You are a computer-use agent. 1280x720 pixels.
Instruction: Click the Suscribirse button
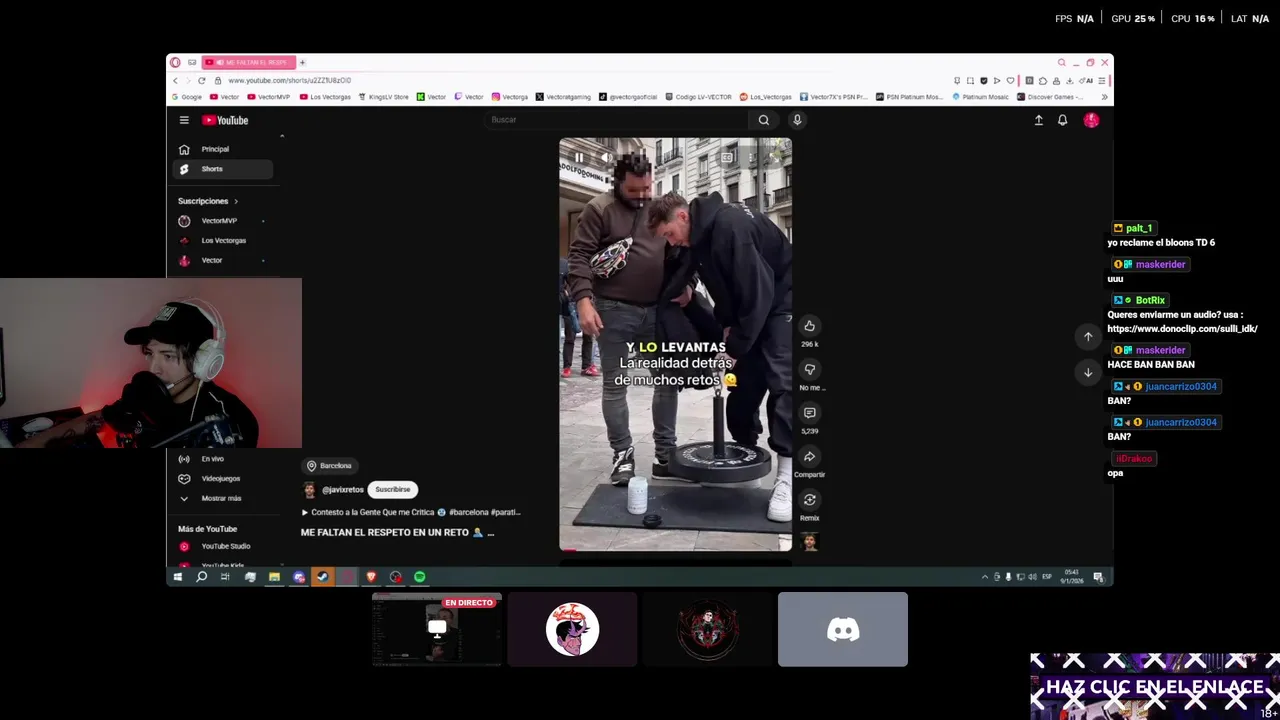tap(393, 490)
